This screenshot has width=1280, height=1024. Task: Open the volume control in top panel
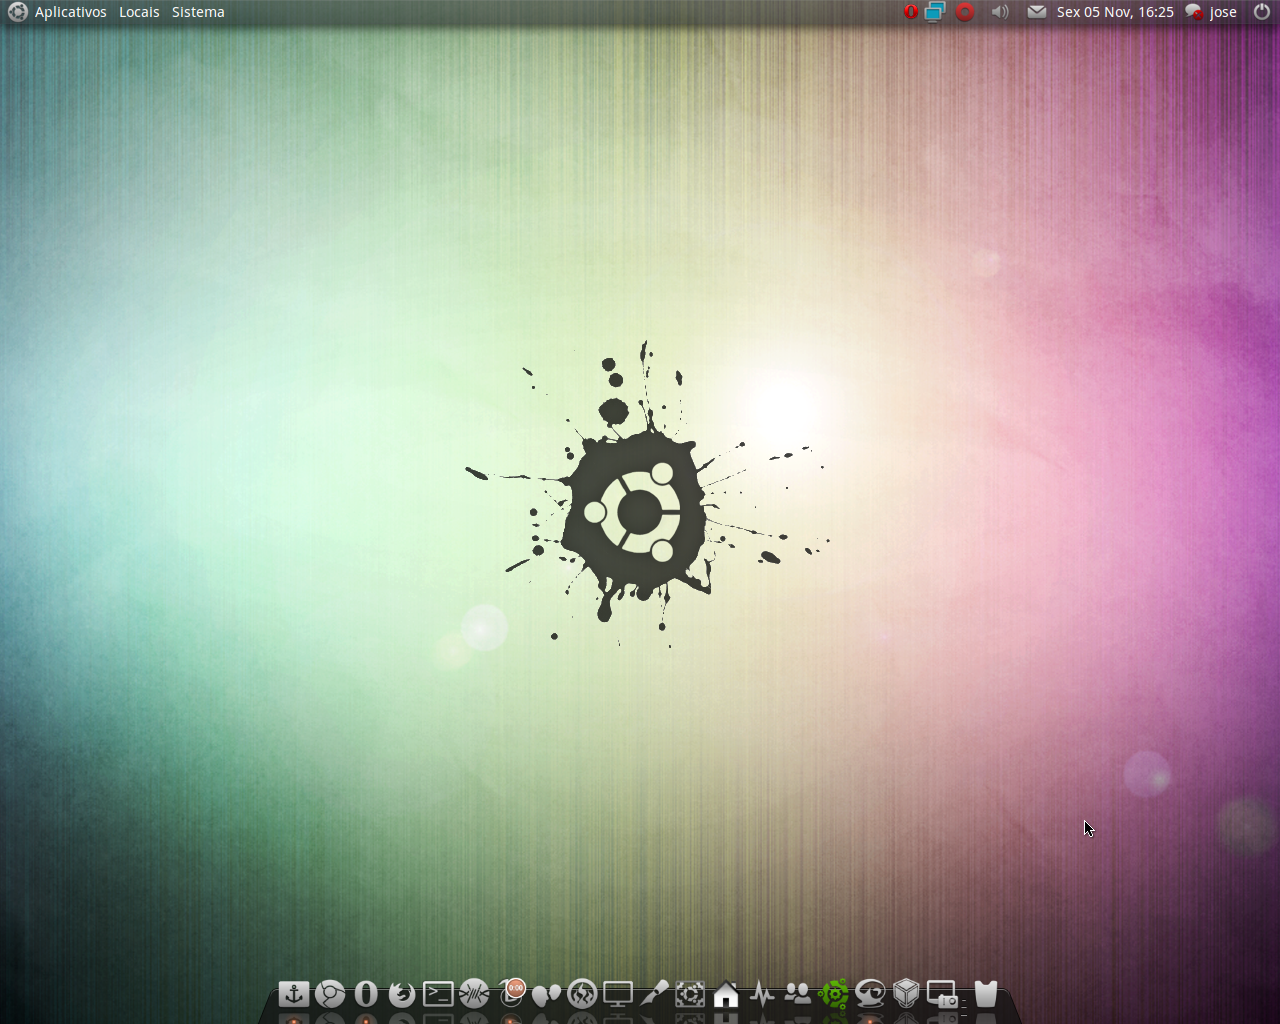click(1000, 12)
